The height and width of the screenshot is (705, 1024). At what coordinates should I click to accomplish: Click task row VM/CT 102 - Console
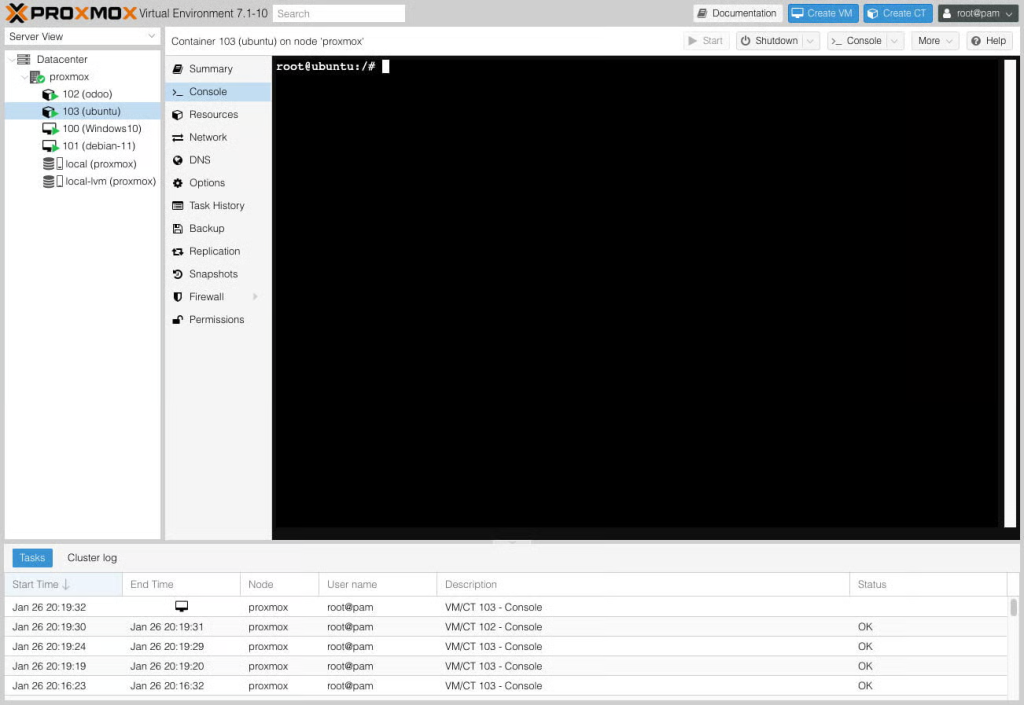coord(507,627)
